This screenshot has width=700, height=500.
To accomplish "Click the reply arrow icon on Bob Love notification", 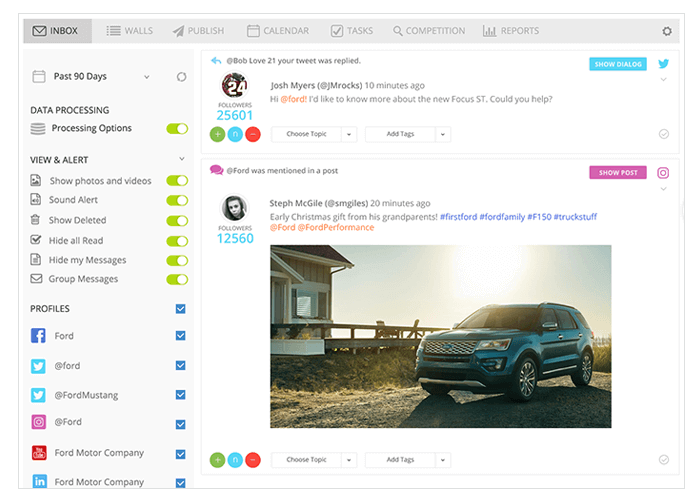I will tap(216, 60).
